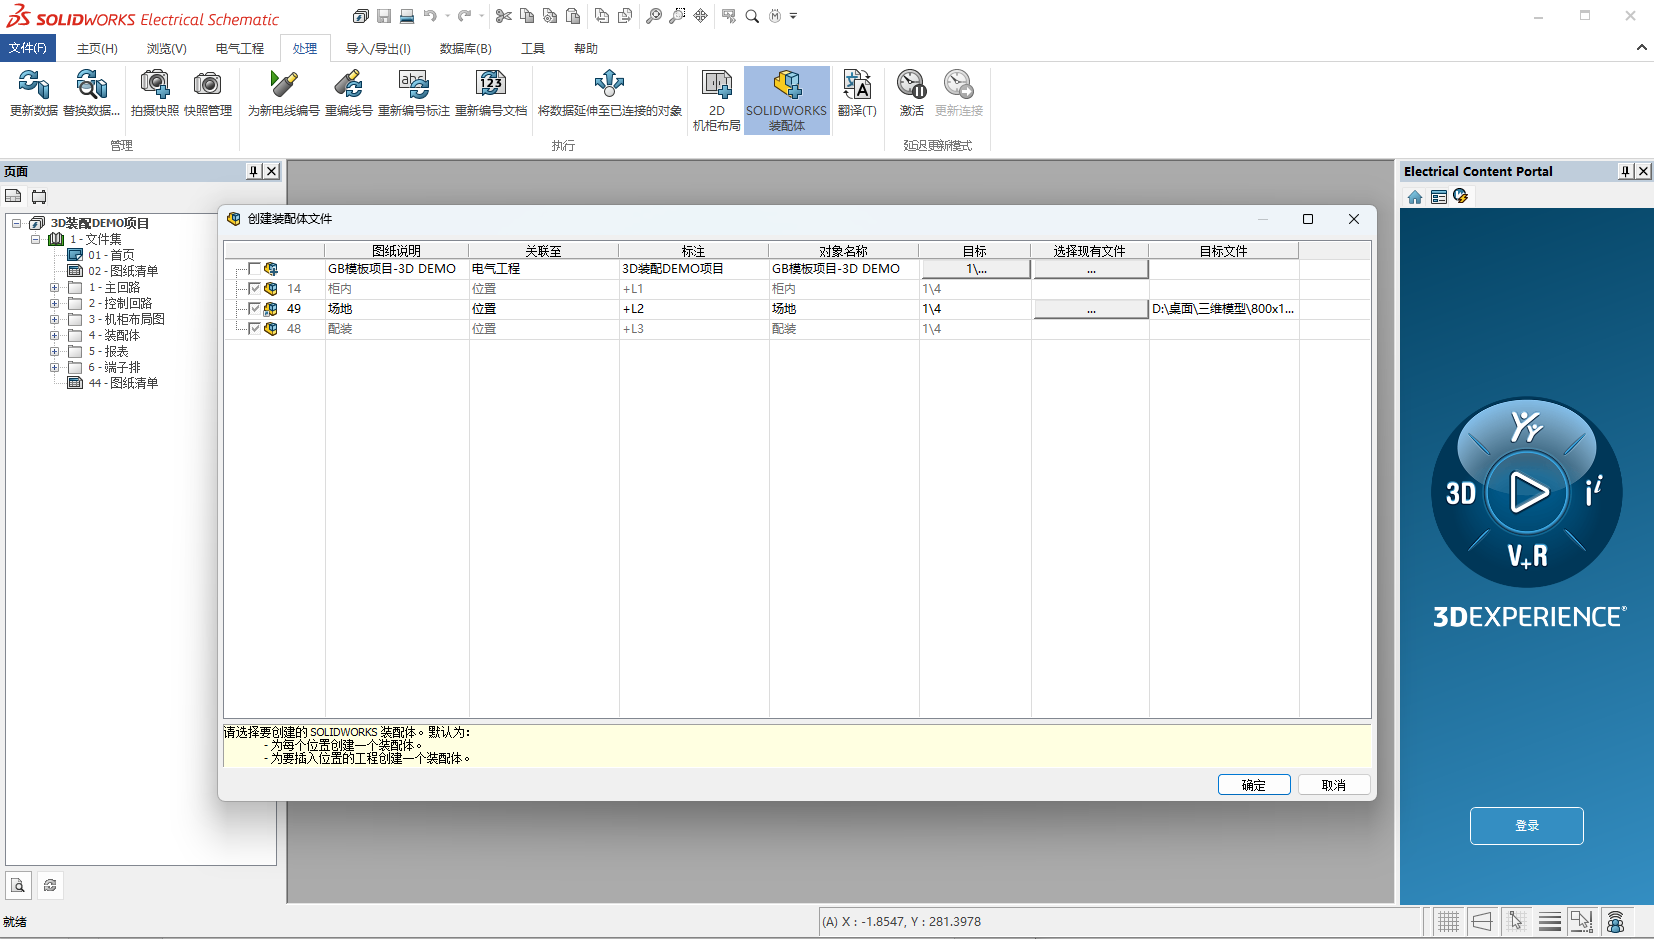Click the Zoom Extents magnifier icon
Screen dimensions: 1654x939
654,16
